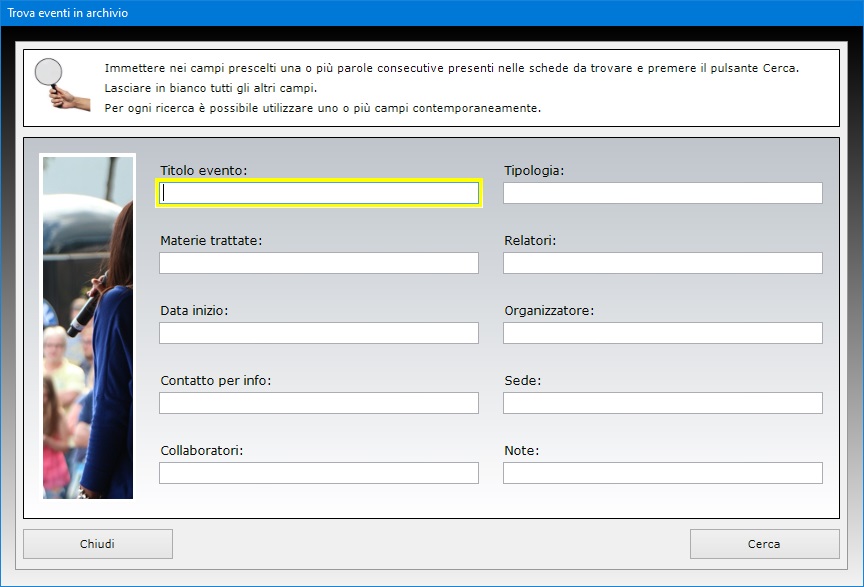Click the instruction text about Cerca
This screenshot has height=587, width=864.
pyautogui.click(x=451, y=68)
